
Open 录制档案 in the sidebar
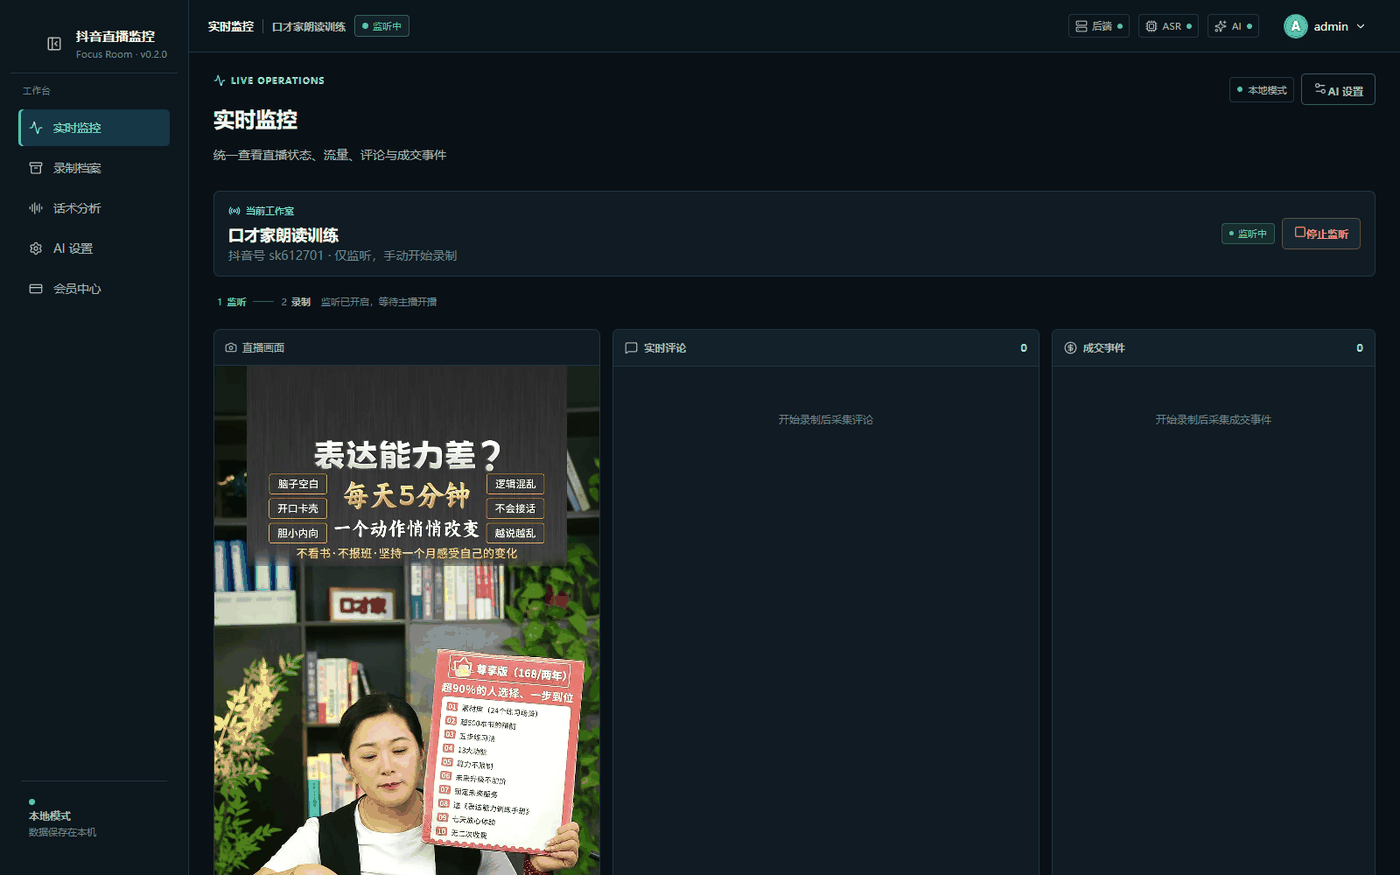(x=94, y=168)
